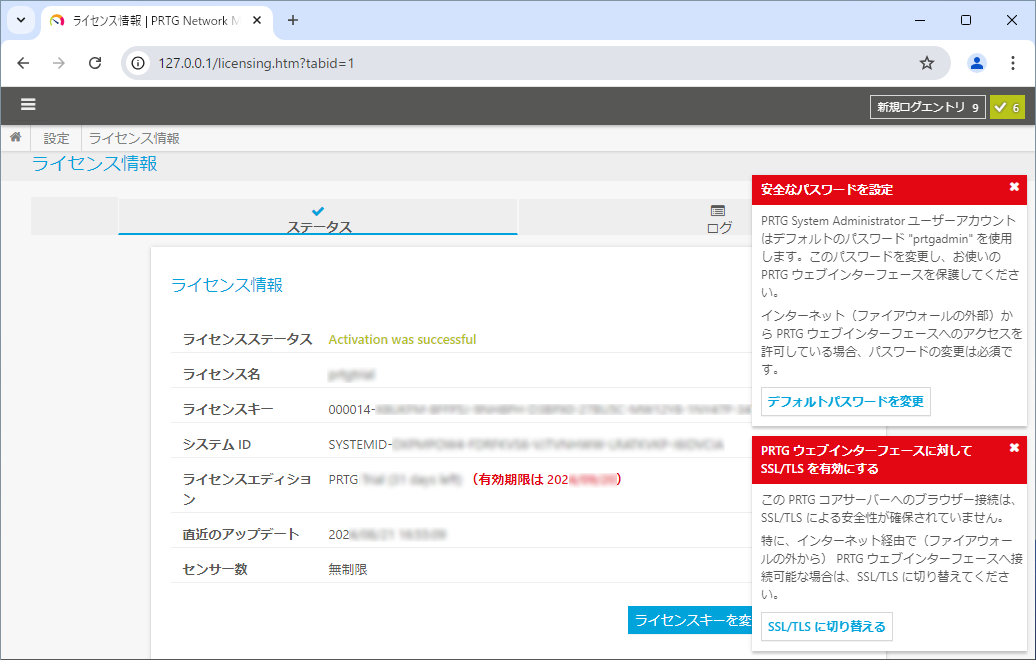Close the PRTG license browser tab
The width and height of the screenshot is (1036, 660).
pyautogui.click(x=257, y=20)
